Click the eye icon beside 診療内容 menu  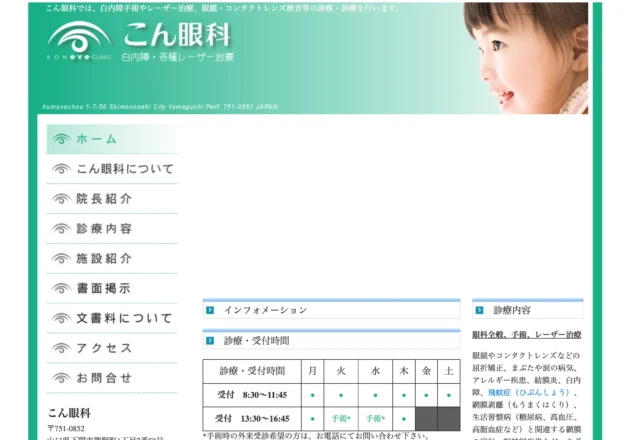click(x=61, y=229)
